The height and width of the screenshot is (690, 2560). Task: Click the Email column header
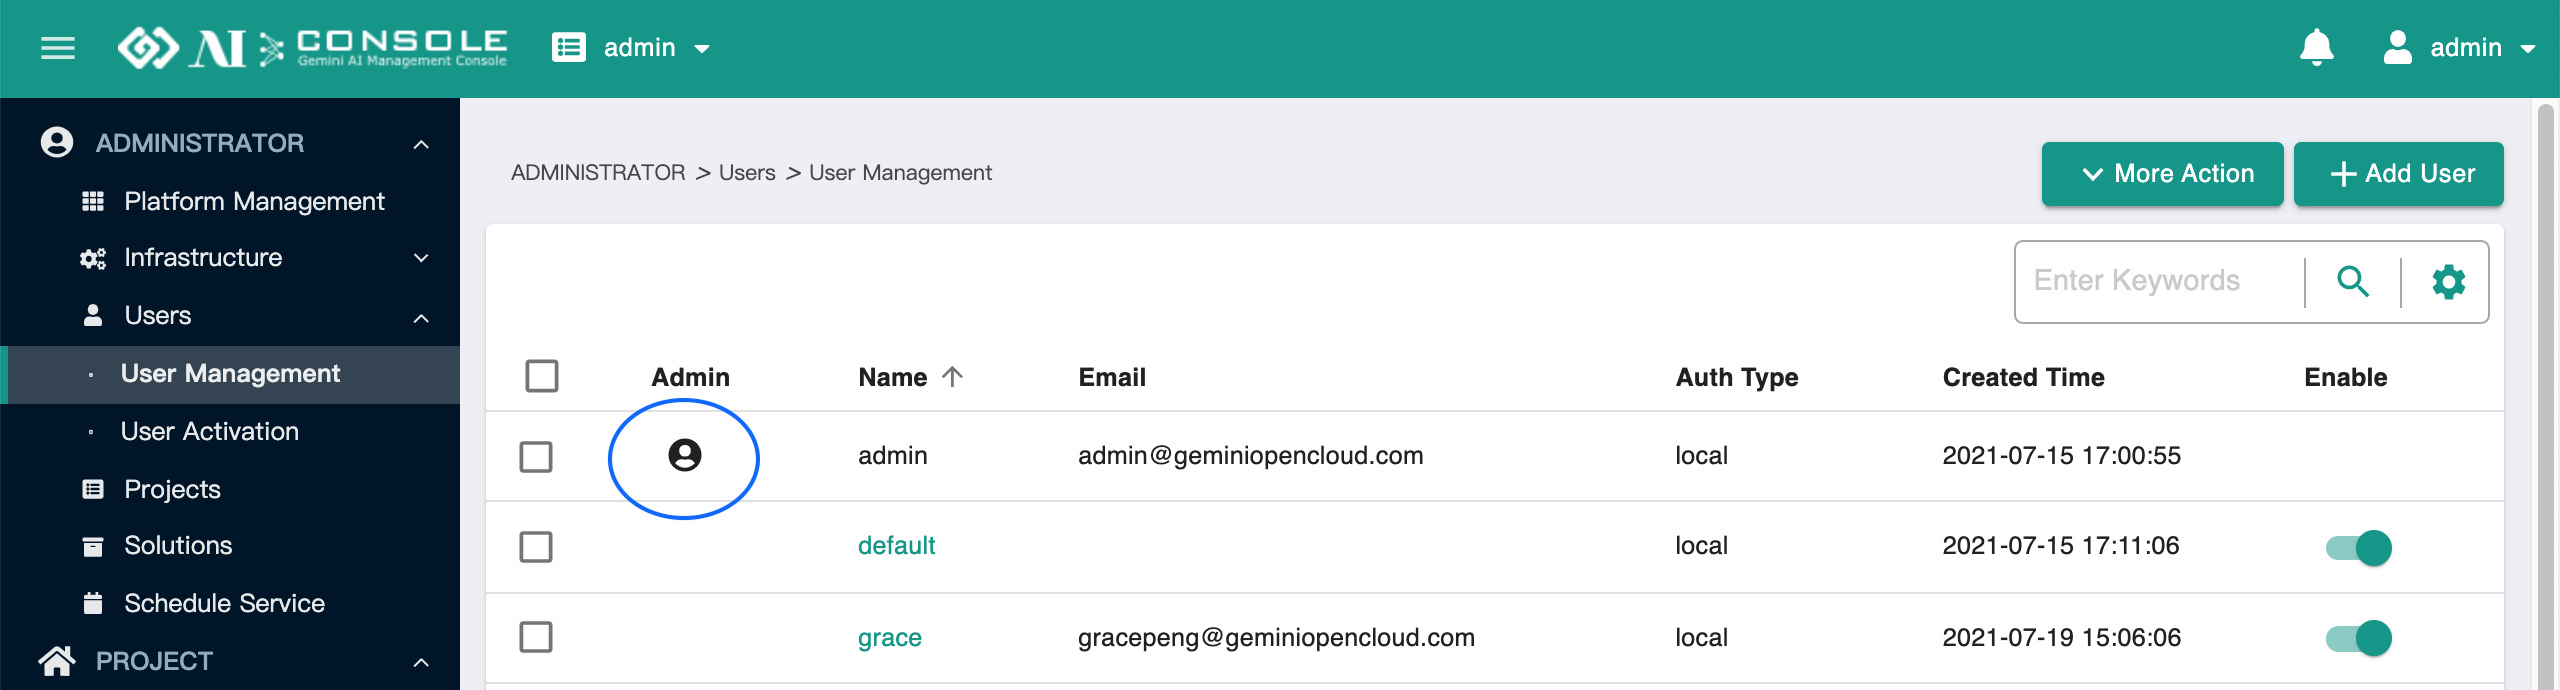pos(1112,377)
